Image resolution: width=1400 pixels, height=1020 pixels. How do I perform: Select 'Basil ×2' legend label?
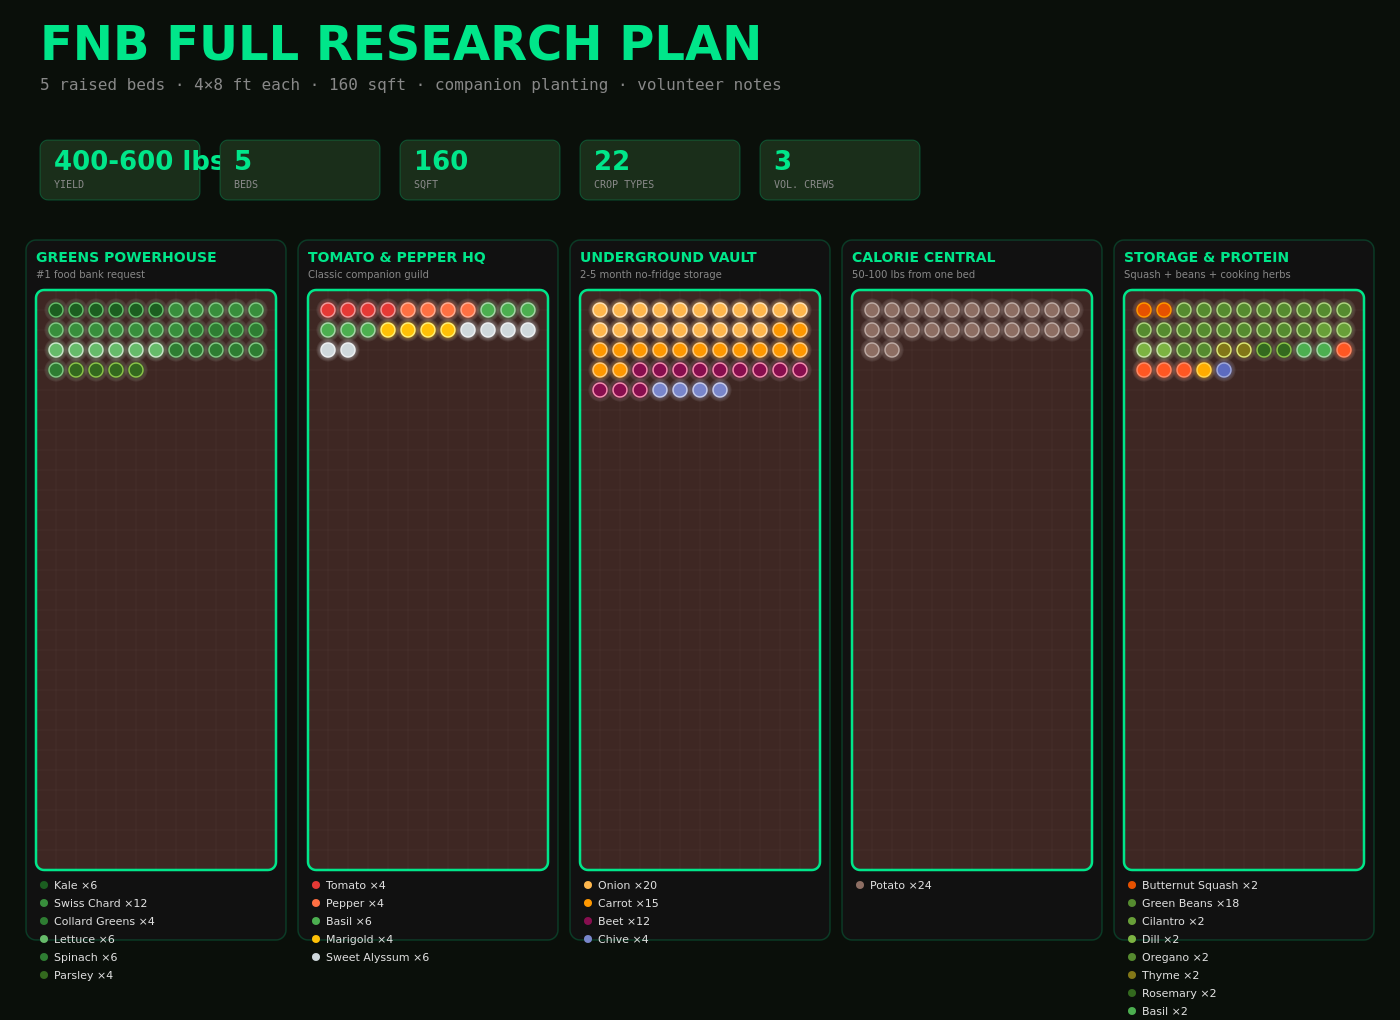pyautogui.click(x=1164, y=1011)
